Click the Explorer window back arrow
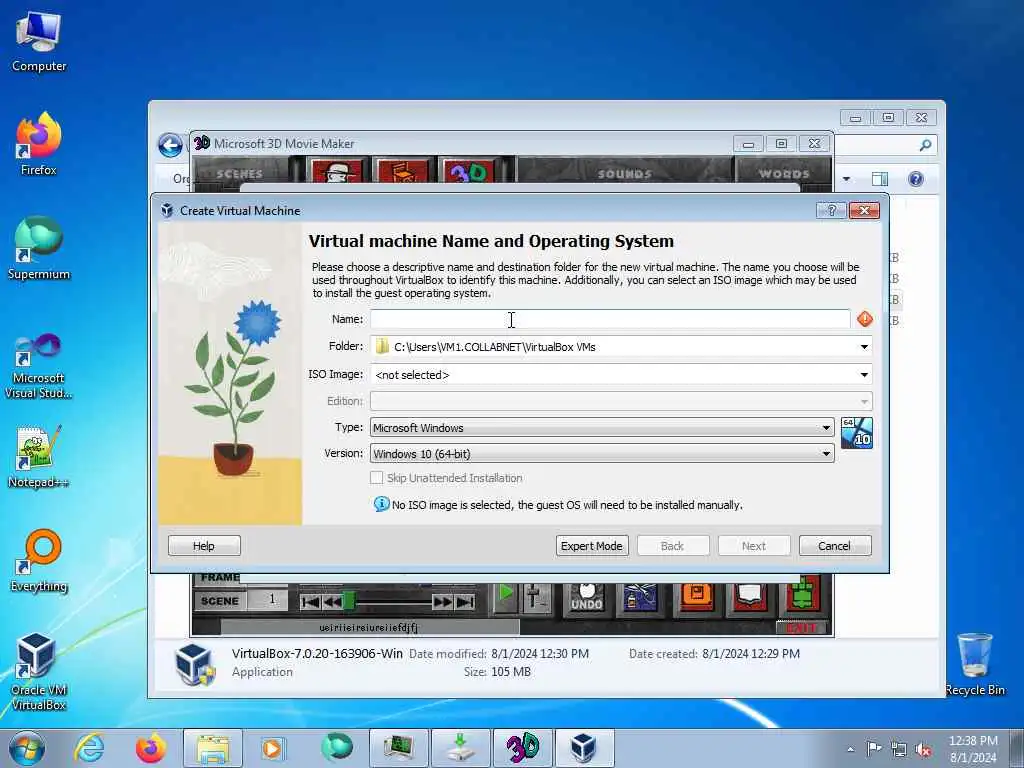 170,145
